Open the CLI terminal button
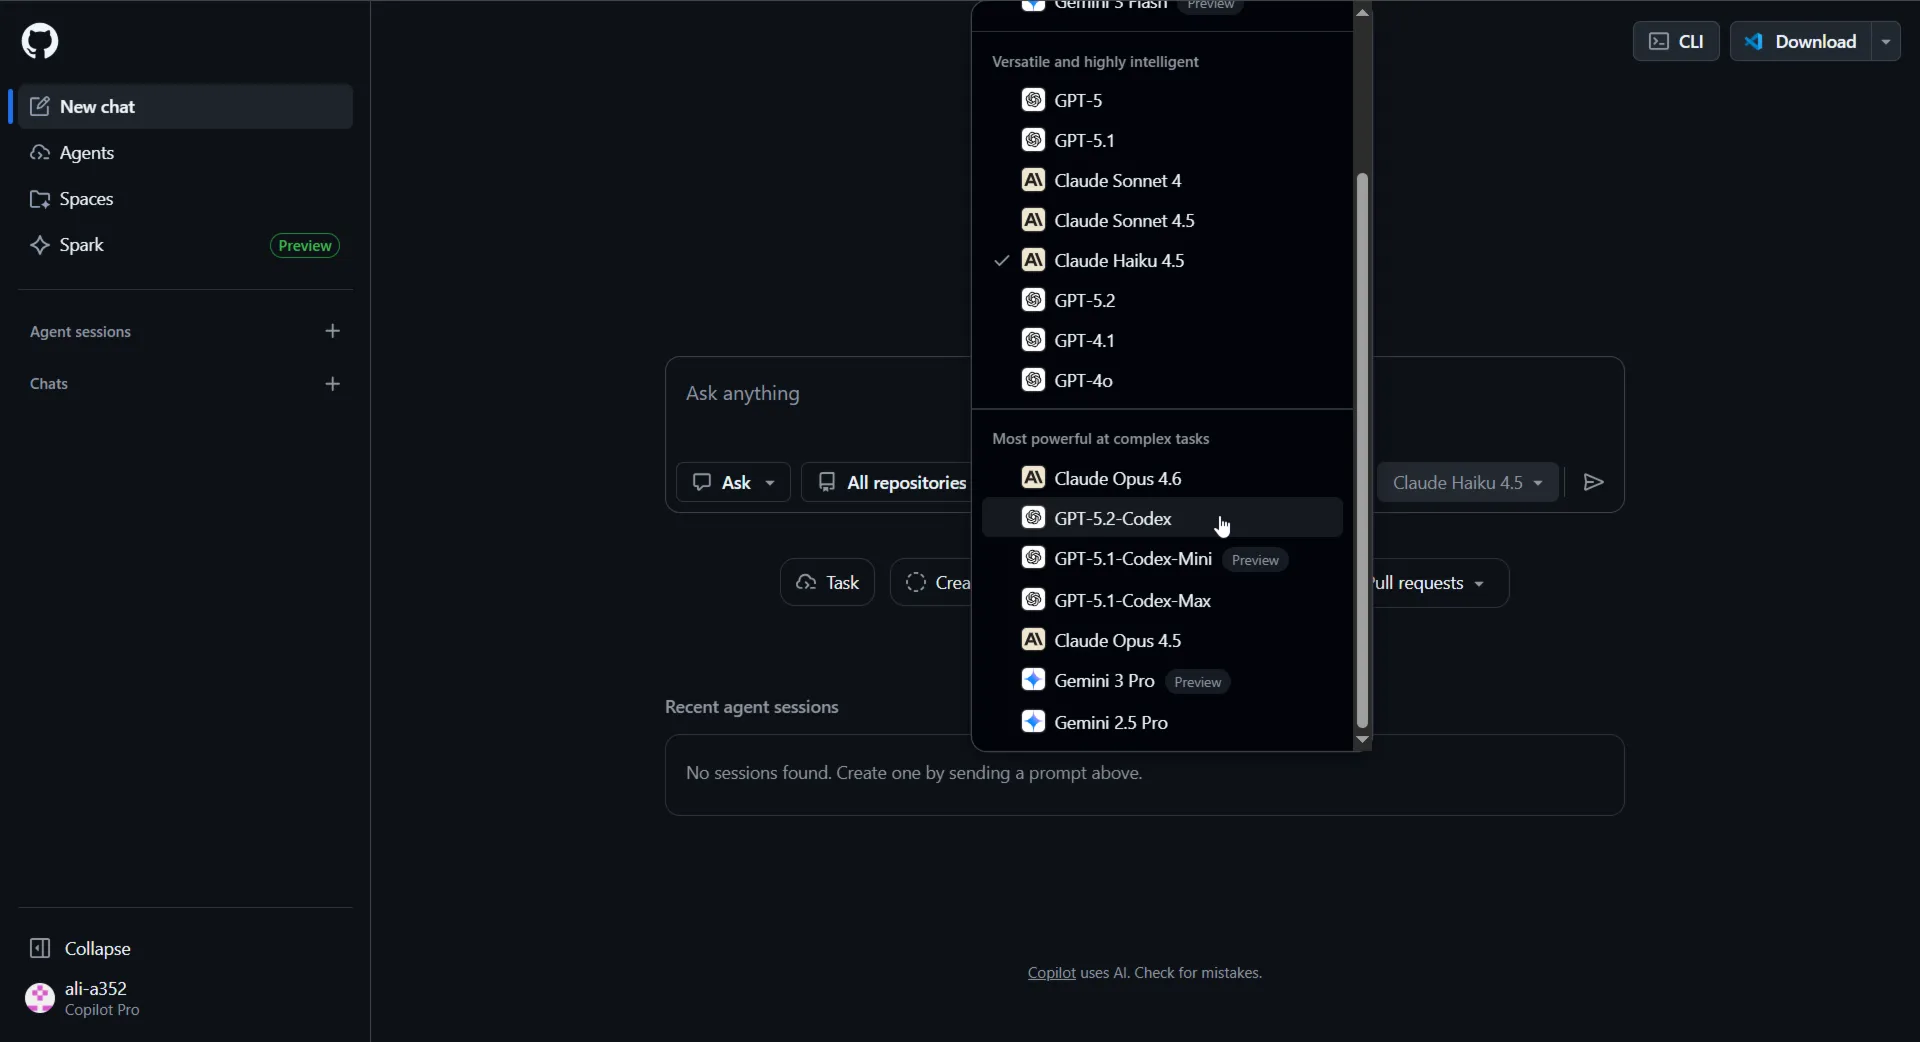Screen dimensions: 1920x1042 [x=1676, y=41]
